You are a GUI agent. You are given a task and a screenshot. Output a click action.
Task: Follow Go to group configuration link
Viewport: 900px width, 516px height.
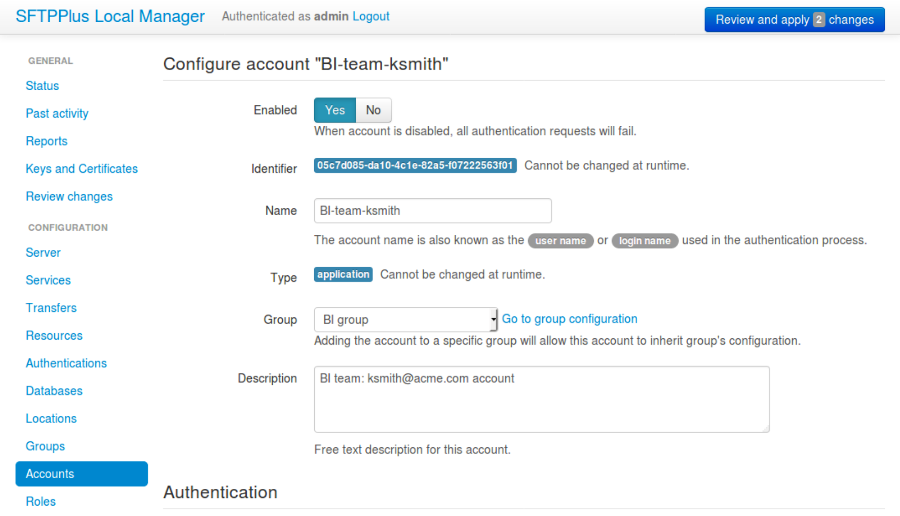click(569, 319)
